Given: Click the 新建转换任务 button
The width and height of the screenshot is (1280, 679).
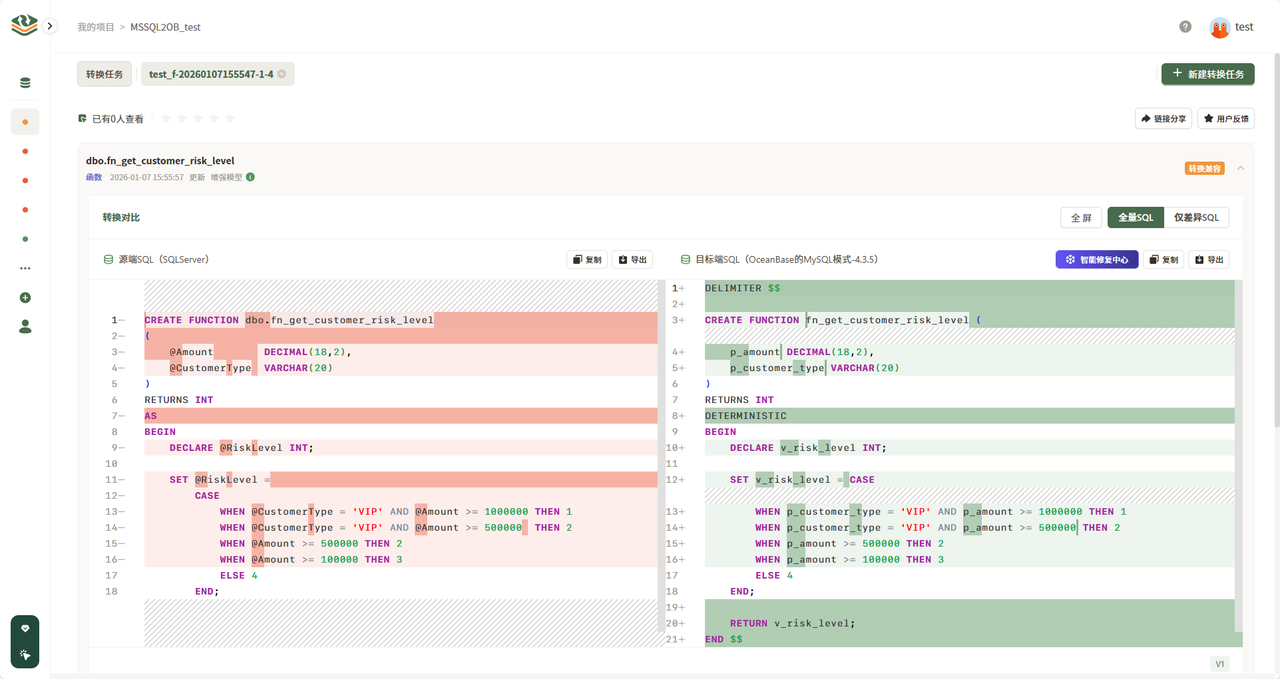Looking at the screenshot, I should [x=1207, y=74].
